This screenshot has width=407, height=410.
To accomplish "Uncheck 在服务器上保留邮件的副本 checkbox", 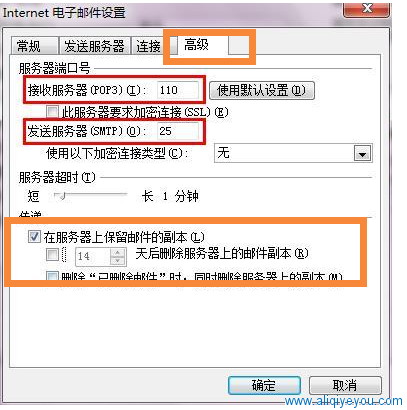I will pos(34,236).
